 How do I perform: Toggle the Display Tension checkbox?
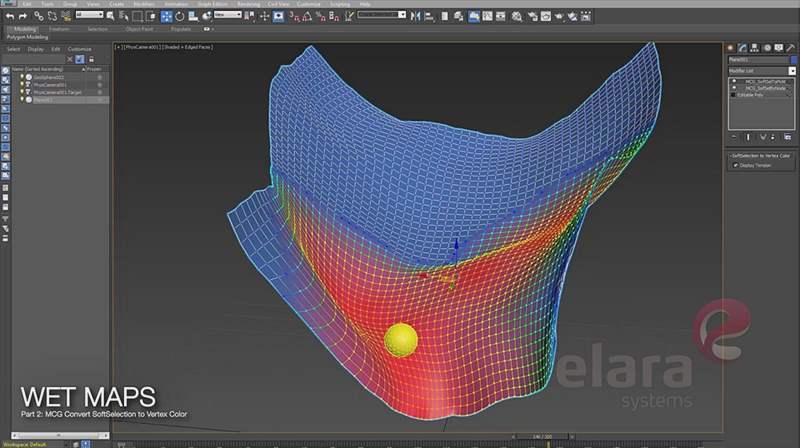coord(735,166)
